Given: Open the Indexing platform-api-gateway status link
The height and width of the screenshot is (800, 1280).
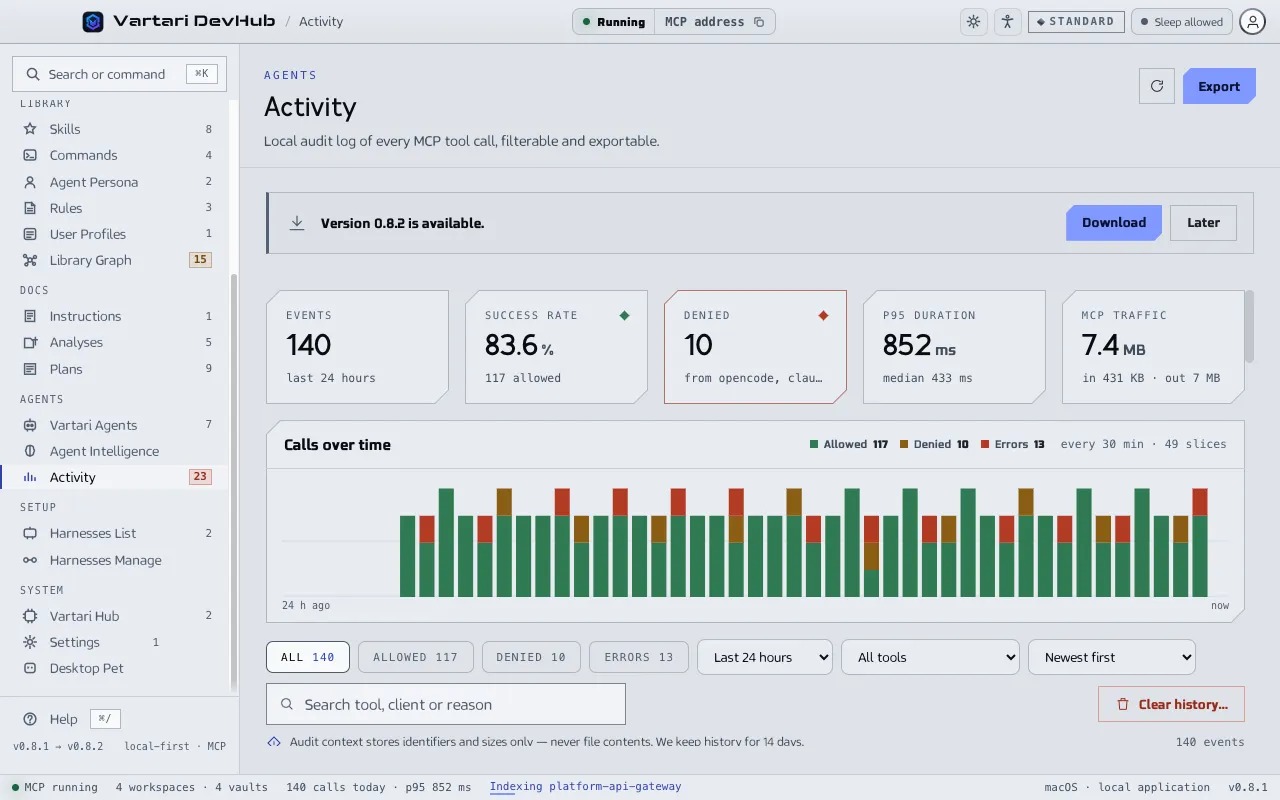Looking at the screenshot, I should click(x=585, y=787).
